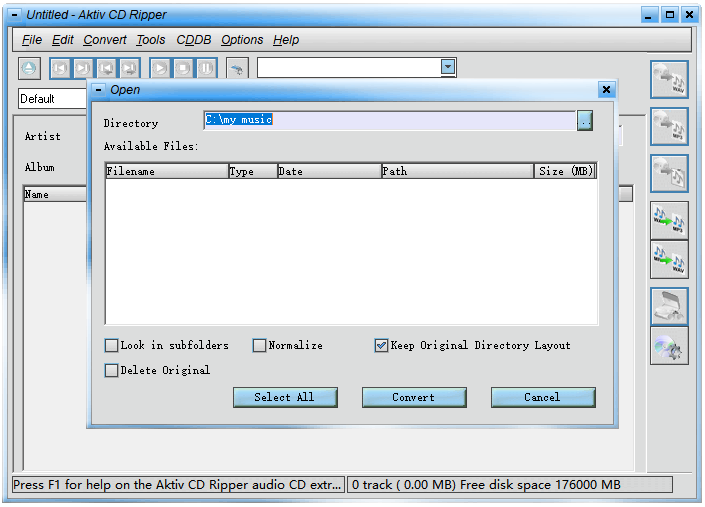Sort by Path column header
Viewport: 705px width, 507px height.
457,171
